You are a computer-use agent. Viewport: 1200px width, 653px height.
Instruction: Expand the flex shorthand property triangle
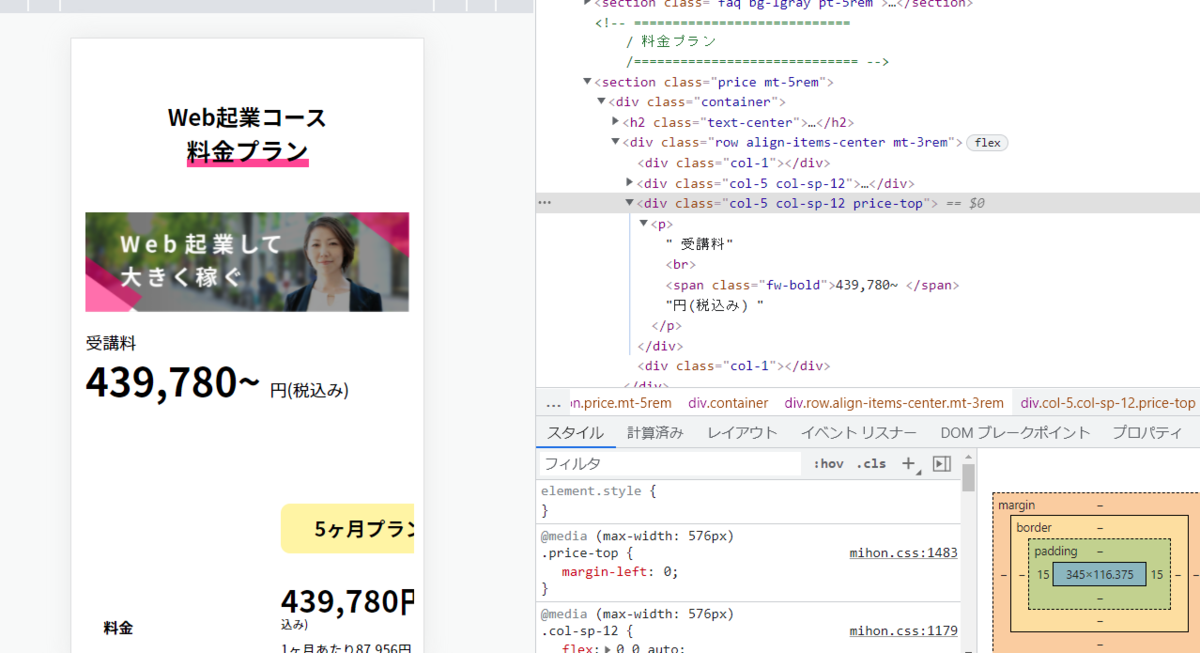point(609,649)
